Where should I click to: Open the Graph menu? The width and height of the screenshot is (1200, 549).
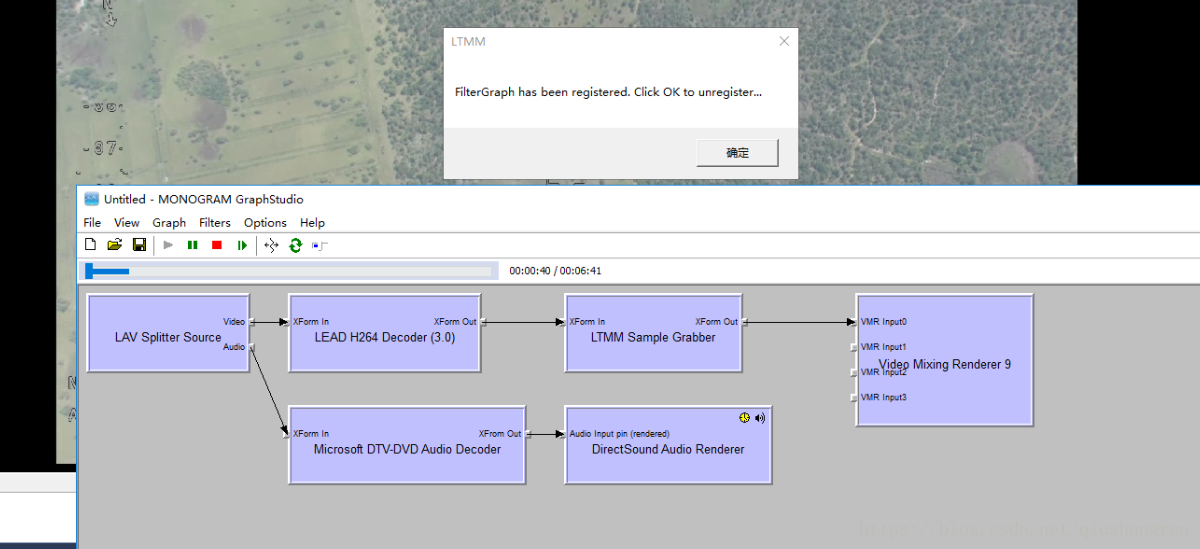[x=169, y=223]
